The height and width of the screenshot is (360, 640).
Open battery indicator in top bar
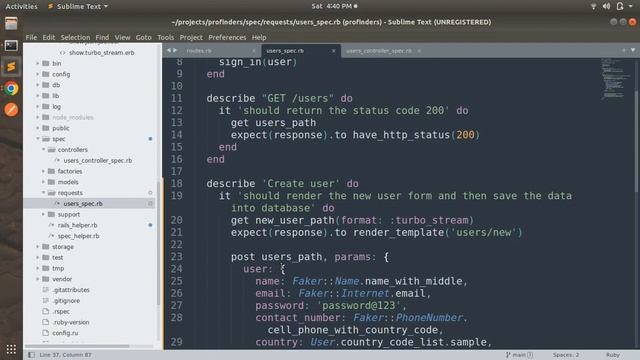pos(620,6)
